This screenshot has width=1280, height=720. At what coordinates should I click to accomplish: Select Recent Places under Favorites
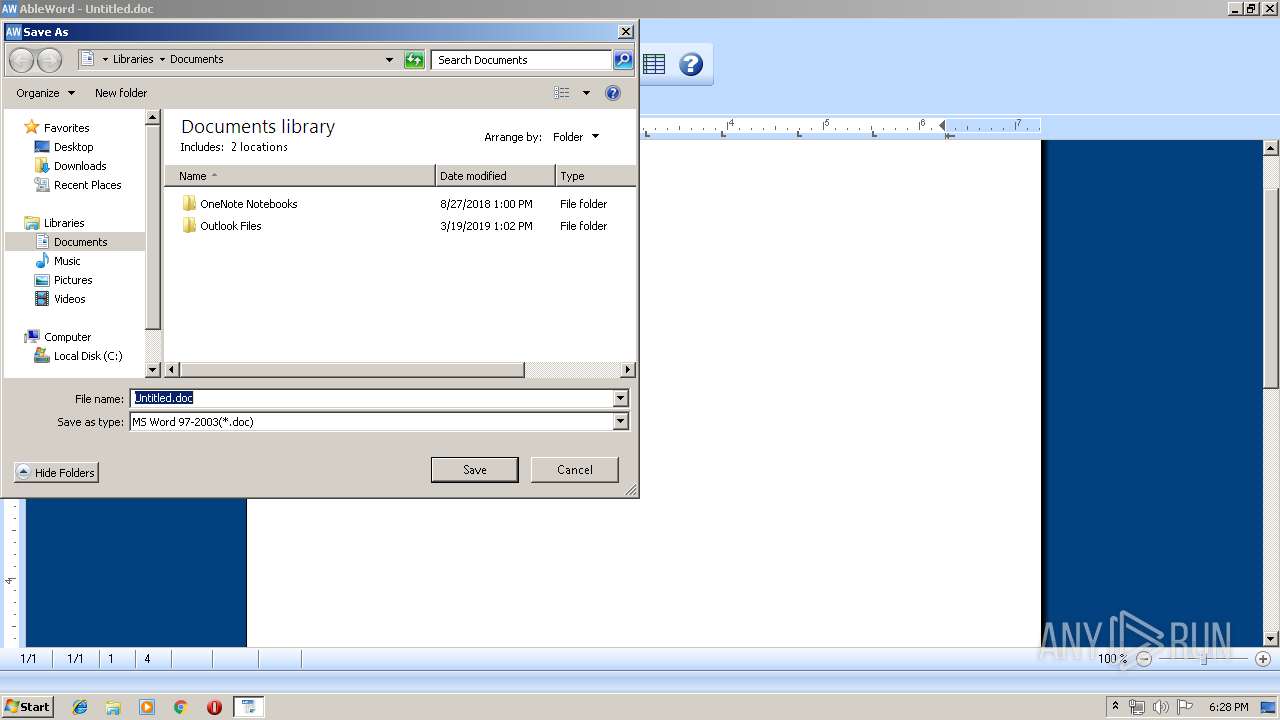click(78, 185)
